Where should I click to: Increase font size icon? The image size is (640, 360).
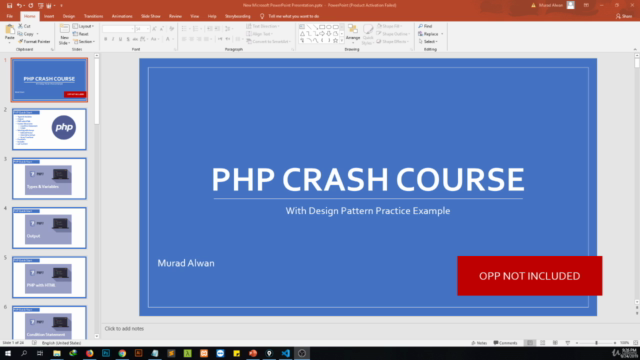click(x=154, y=29)
